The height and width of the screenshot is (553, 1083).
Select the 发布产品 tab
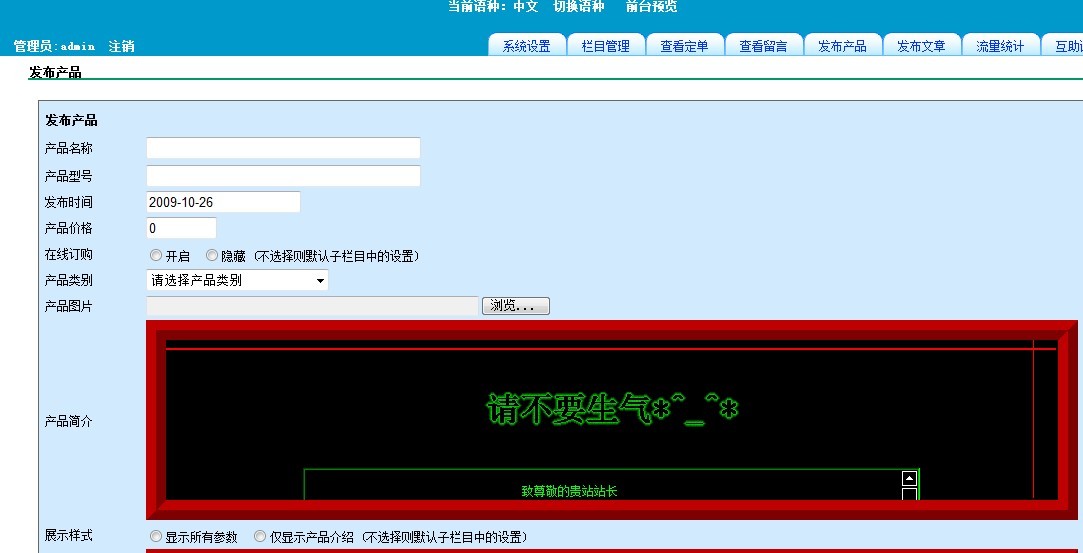pos(842,46)
